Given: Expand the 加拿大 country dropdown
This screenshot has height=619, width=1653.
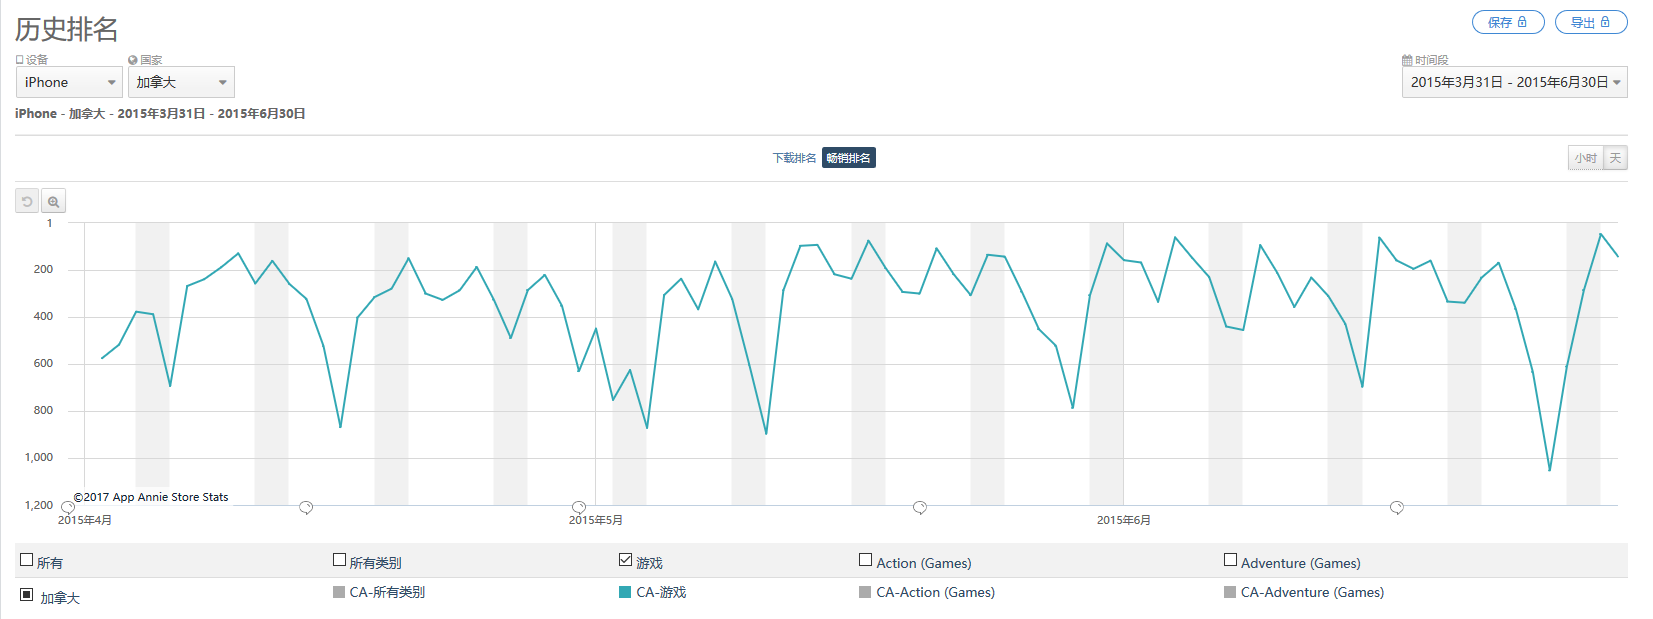Looking at the screenshot, I should tap(181, 82).
